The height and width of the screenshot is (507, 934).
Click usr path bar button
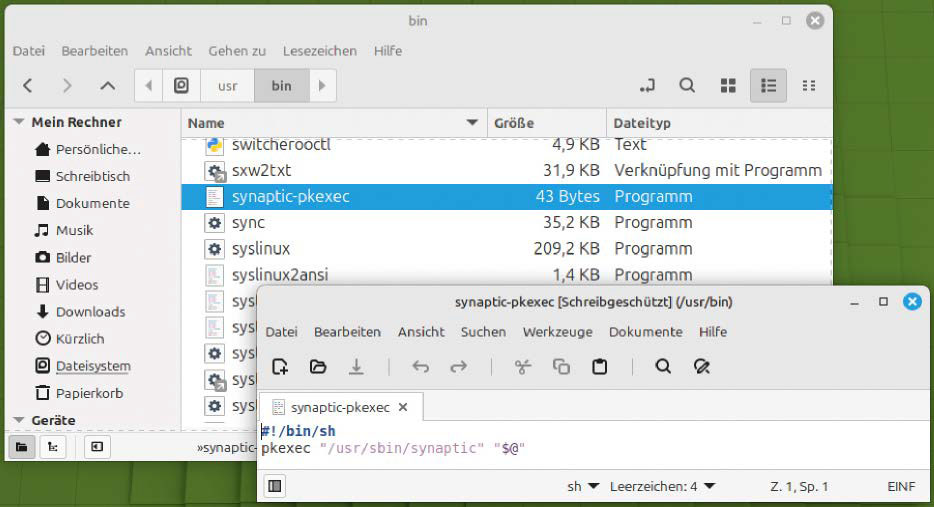coord(228,86)
